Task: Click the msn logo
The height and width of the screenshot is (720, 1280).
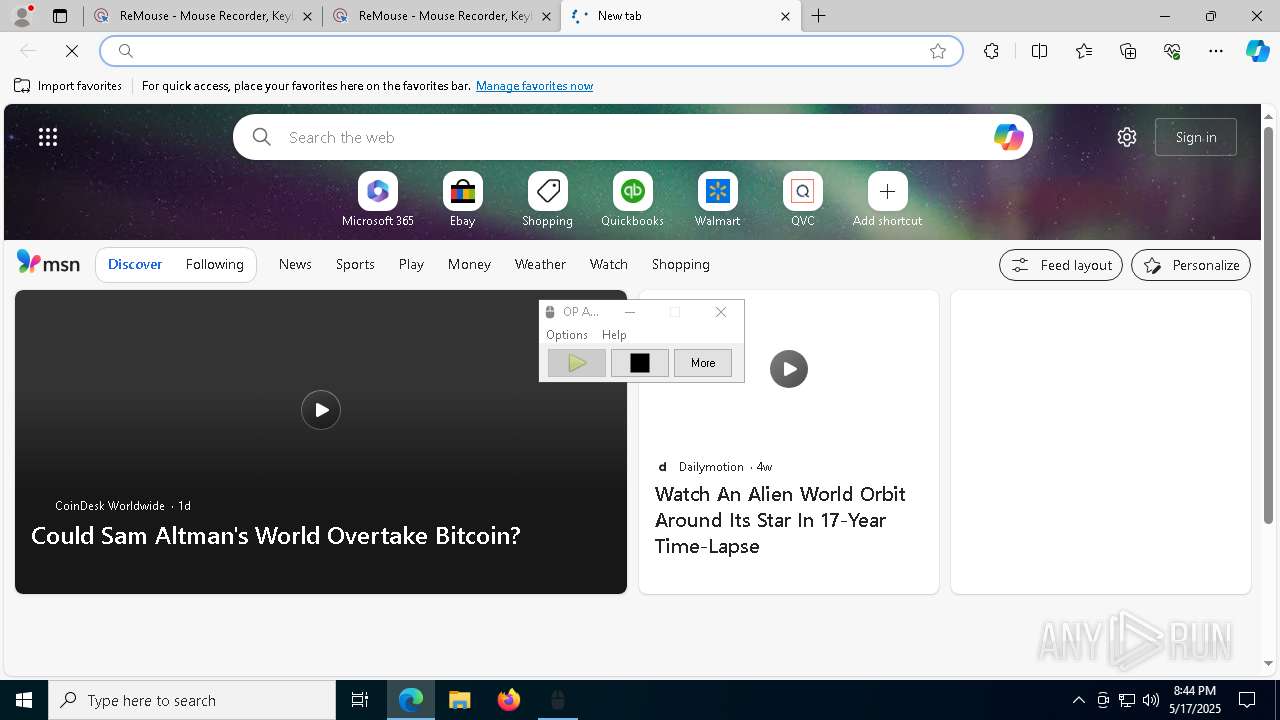Action: 48,264
